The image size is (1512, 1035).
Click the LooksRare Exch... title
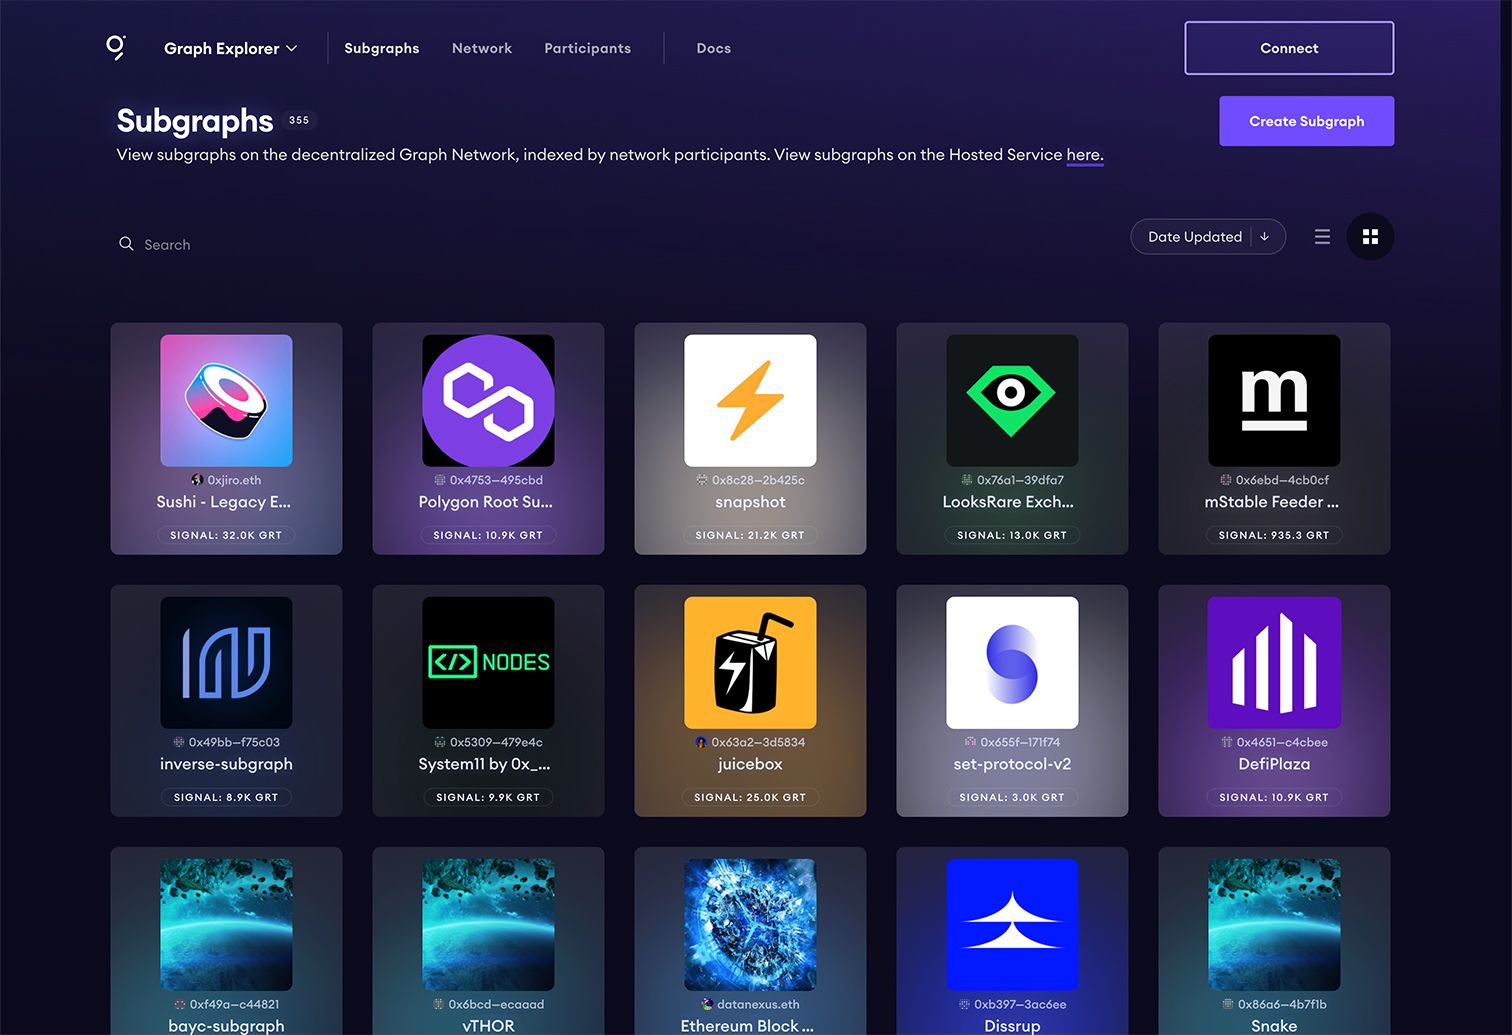click(1008, 502)
